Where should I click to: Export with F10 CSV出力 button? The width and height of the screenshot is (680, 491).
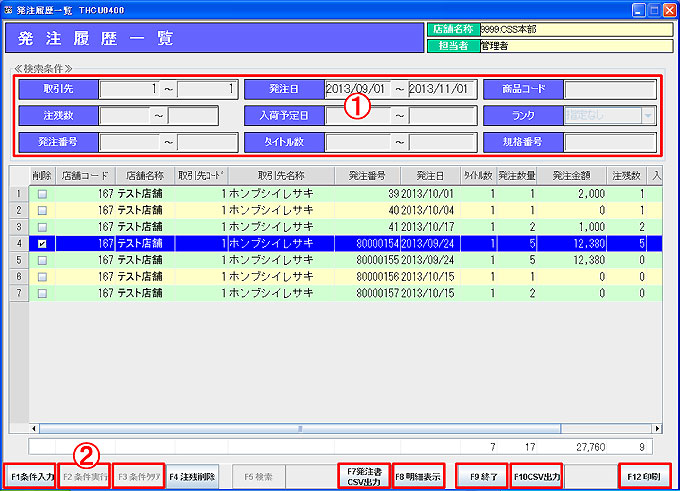537,476
